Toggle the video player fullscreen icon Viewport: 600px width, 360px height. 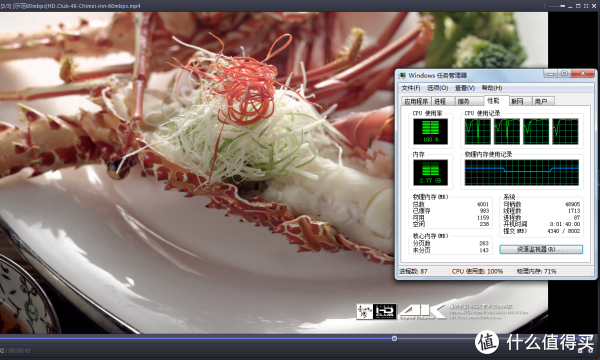[586, 6]
